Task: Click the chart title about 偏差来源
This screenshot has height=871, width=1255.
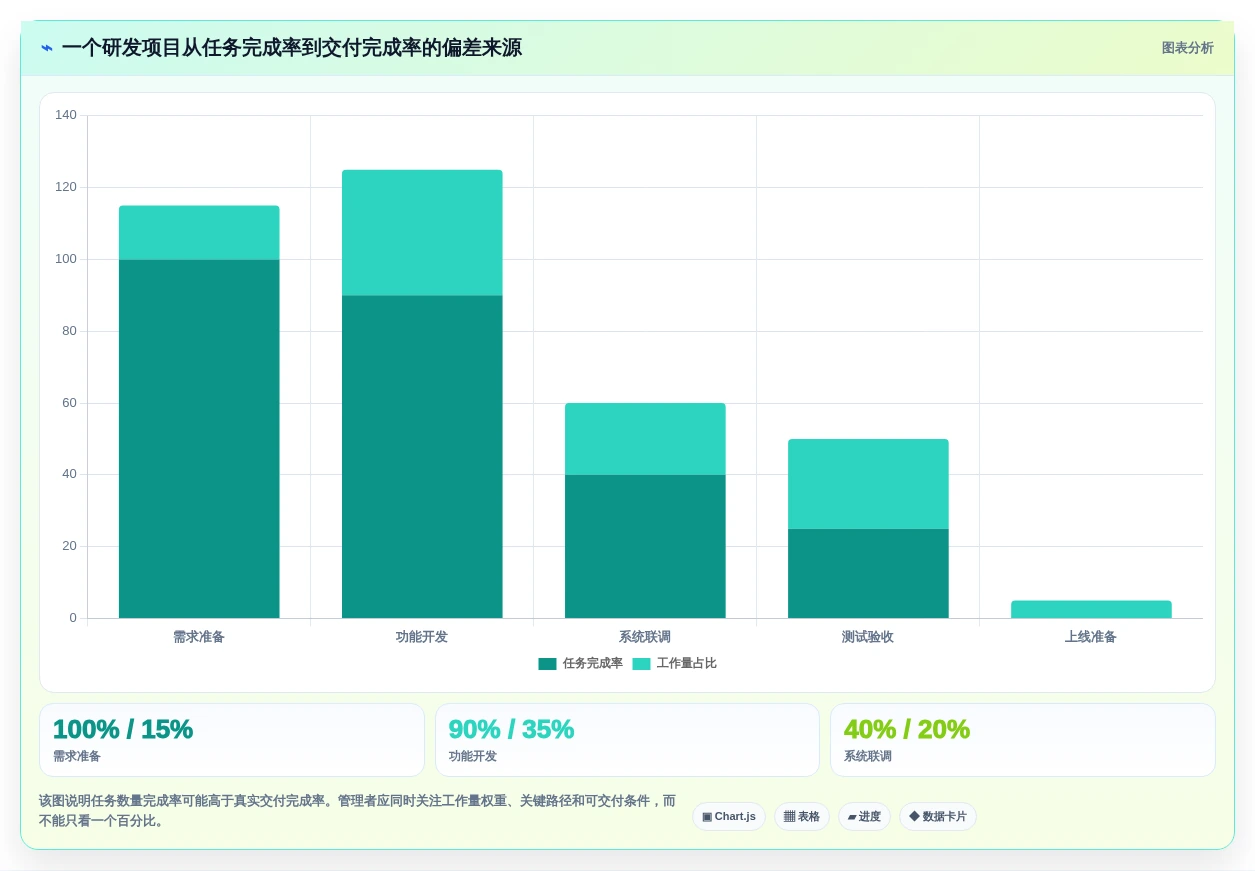Action: [291, 48]
